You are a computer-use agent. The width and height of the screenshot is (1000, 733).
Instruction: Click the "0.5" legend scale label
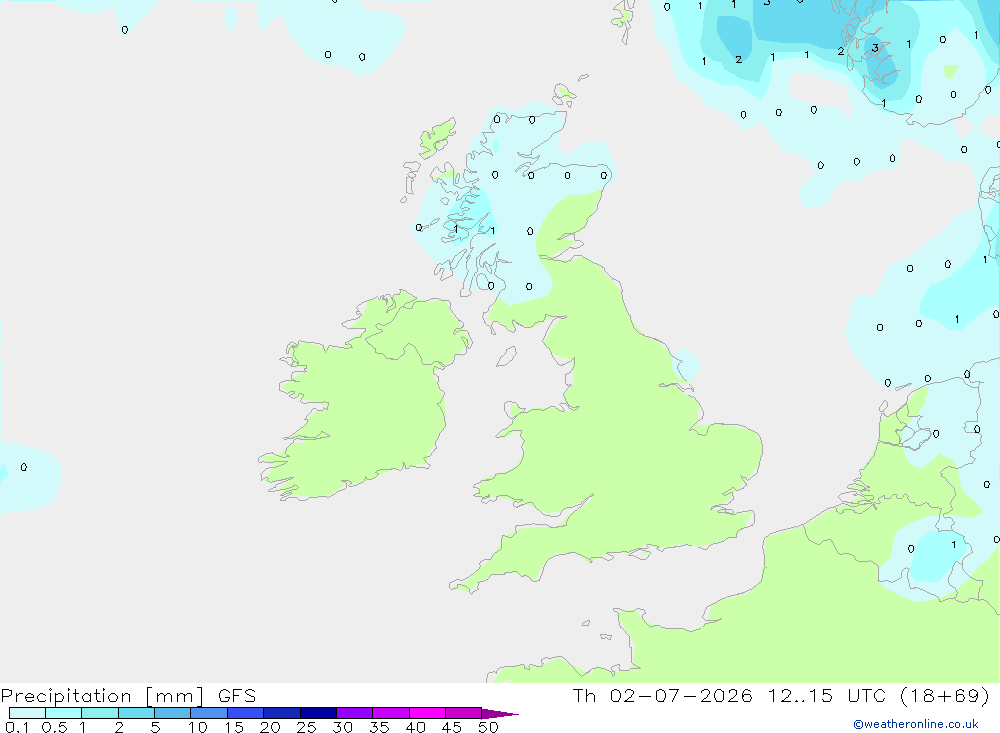pyautogui.click(x=54, y=727)
